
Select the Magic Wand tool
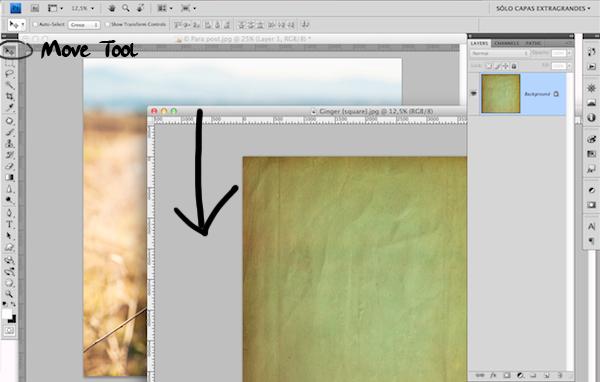pos(10,85)
